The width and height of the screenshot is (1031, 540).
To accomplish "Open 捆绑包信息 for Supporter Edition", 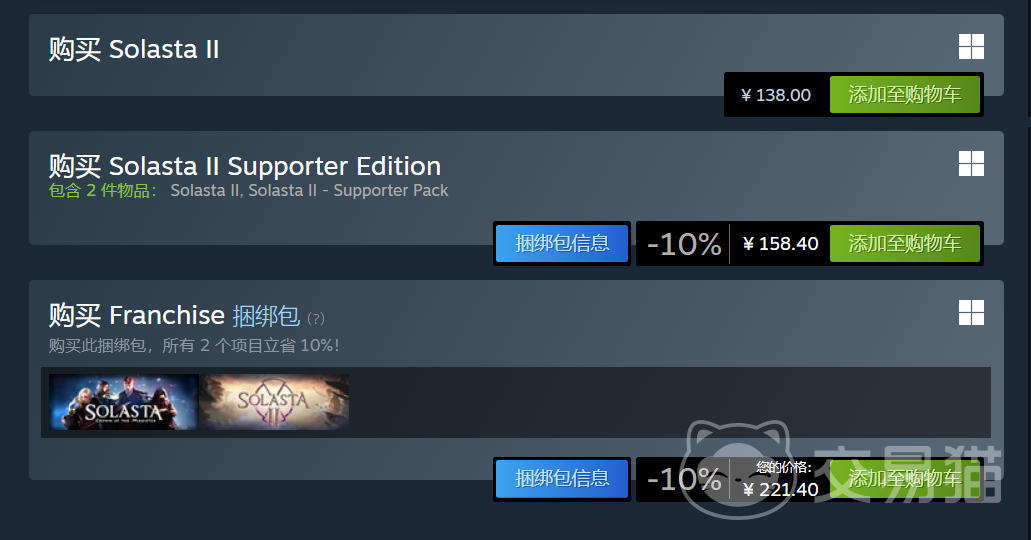I will tap(562, 243).
